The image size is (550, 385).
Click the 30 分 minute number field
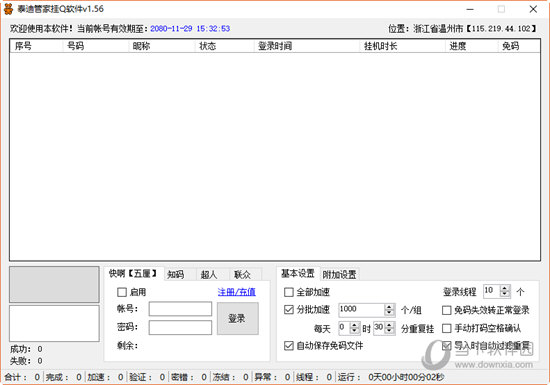[379, 328]
